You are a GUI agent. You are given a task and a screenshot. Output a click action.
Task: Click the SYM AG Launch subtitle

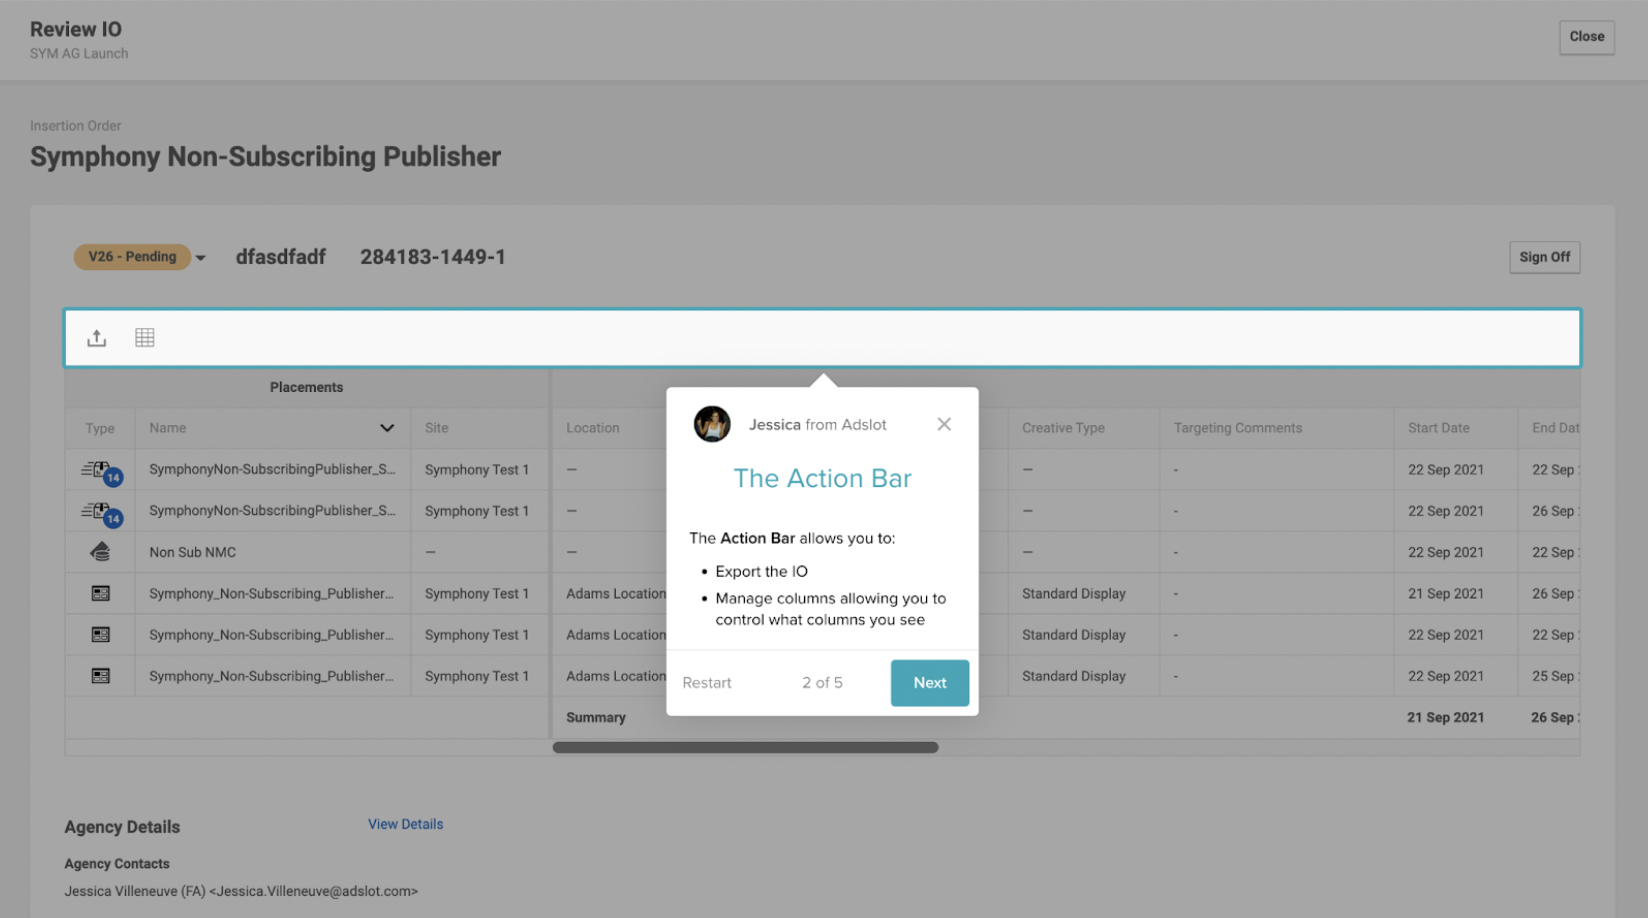point(79,54)
